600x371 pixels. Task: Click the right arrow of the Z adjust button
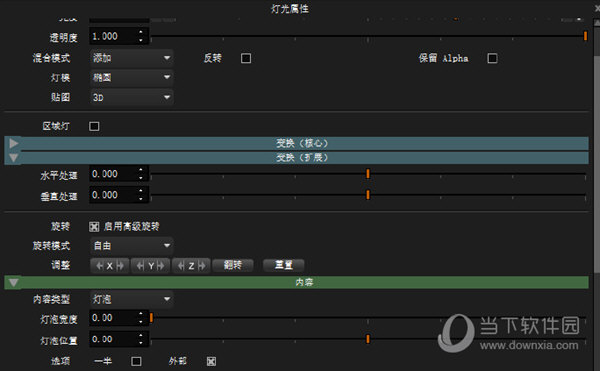tap(202, 265)
